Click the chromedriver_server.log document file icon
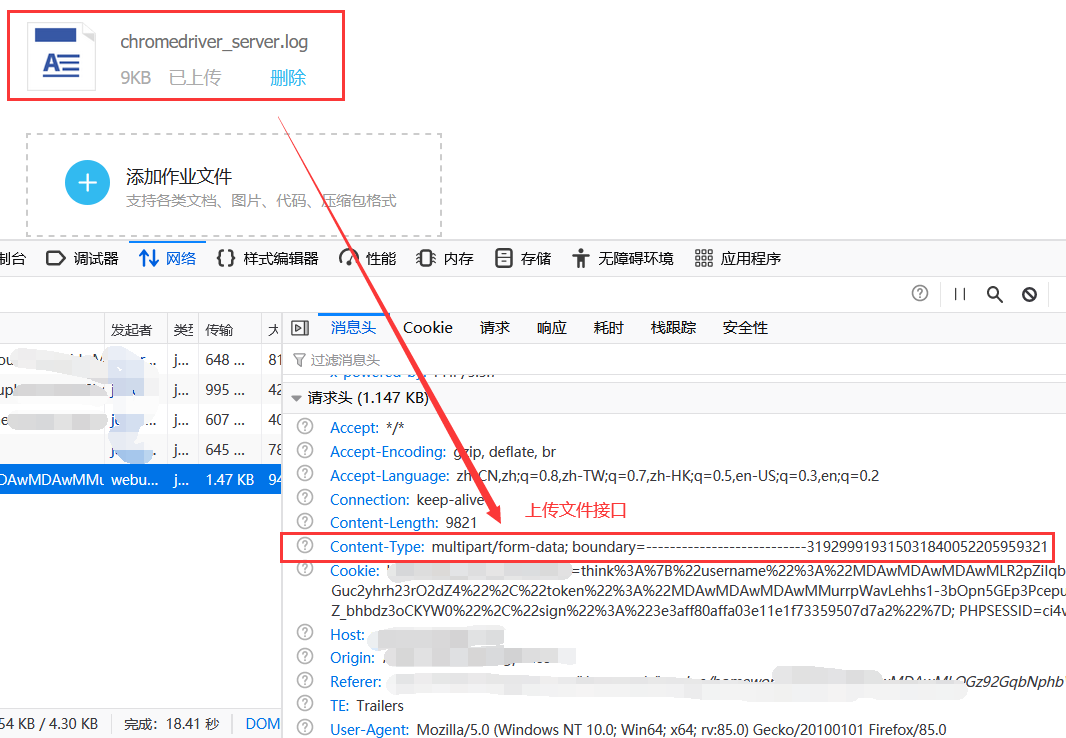This screenshot has width=1066, height=738. click(60, 58)
